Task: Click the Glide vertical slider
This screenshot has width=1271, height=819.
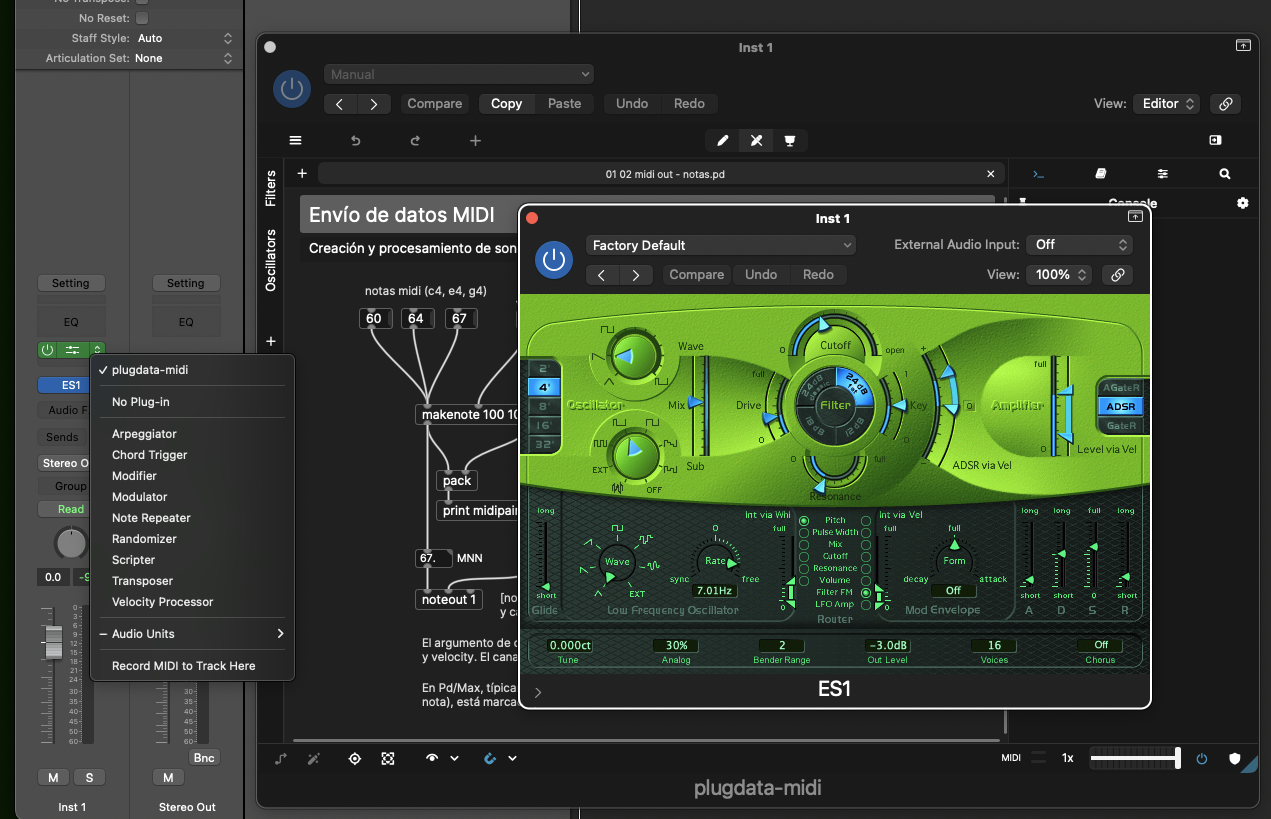Action: [546, 553]
